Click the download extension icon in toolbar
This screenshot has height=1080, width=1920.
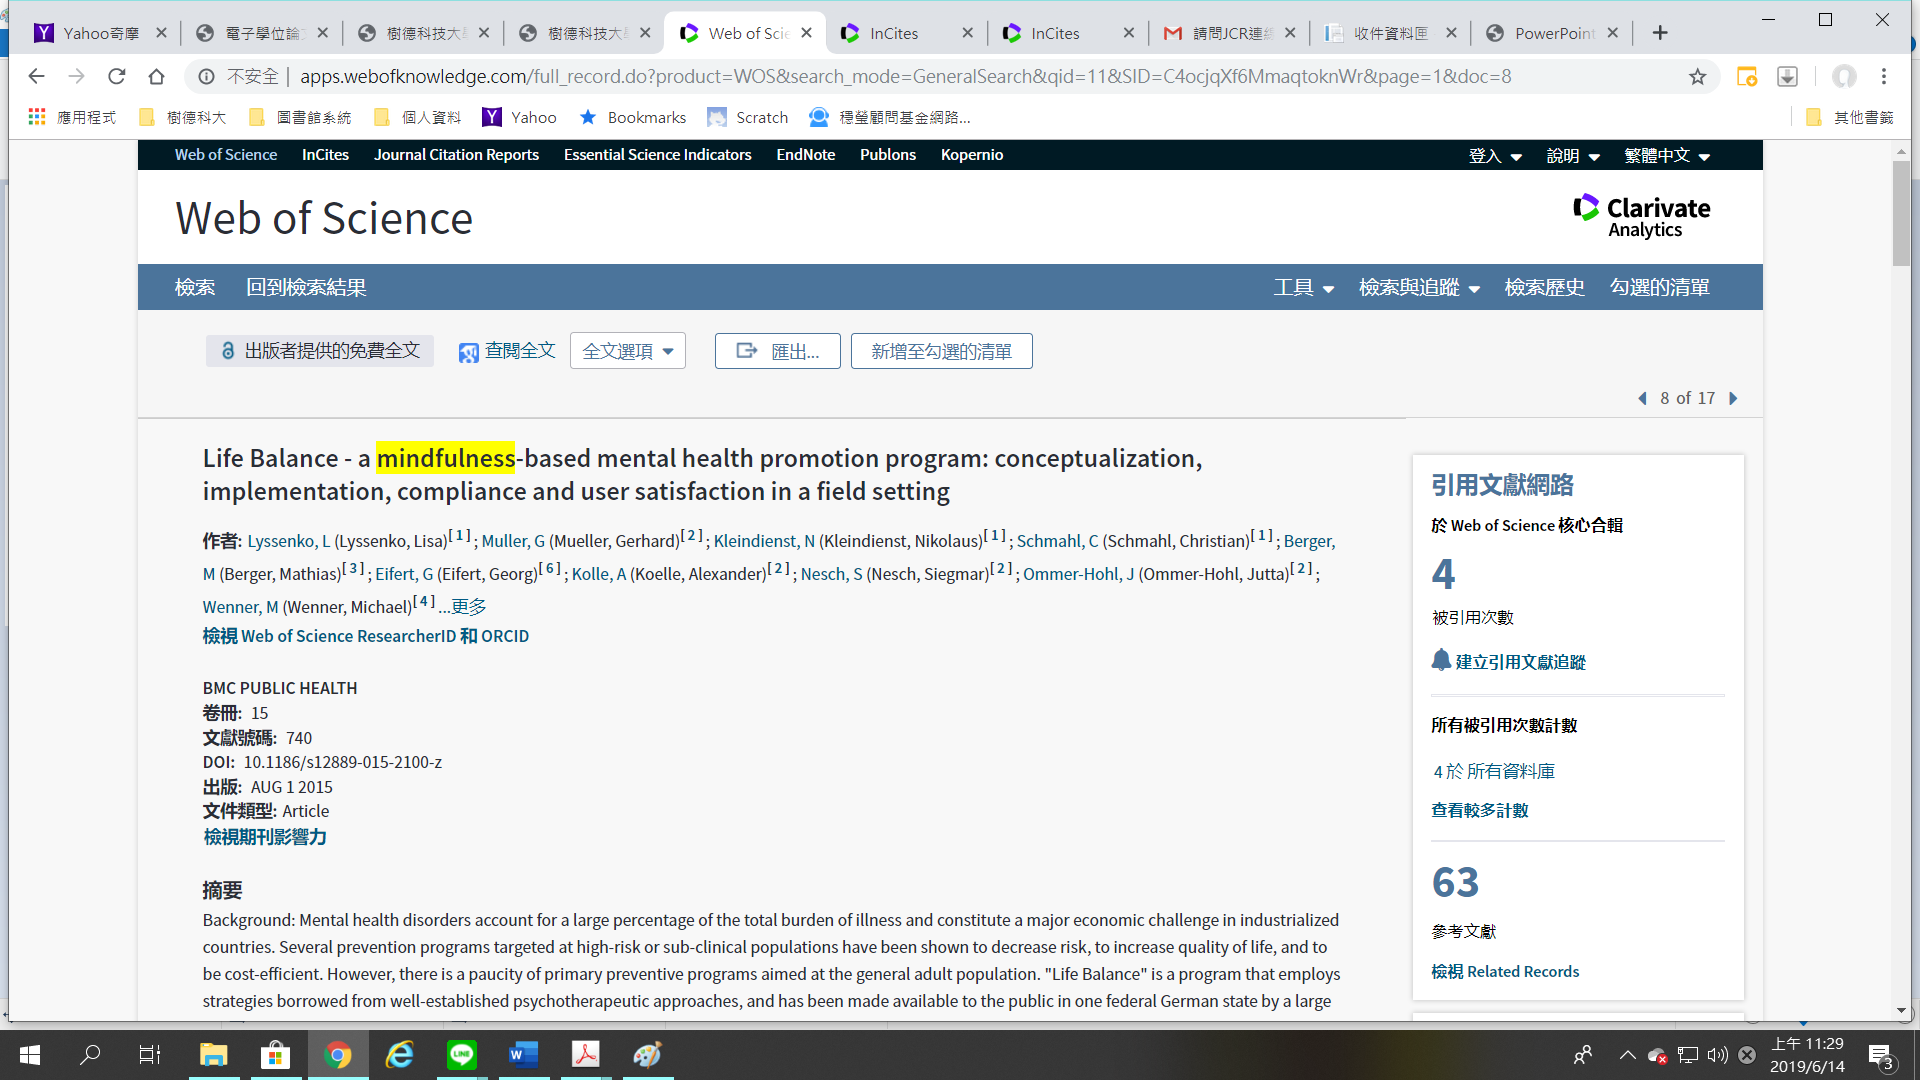coord(1787,77)
